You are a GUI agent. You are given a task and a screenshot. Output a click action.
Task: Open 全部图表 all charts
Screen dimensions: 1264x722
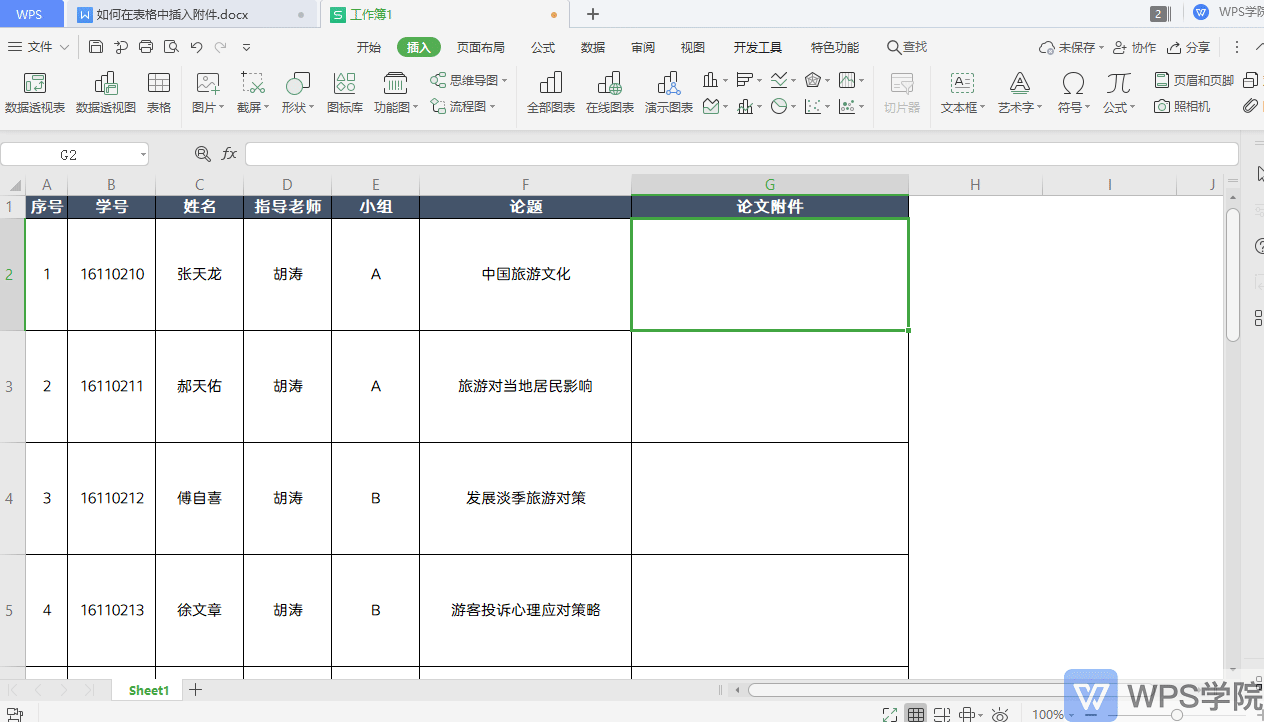tap(551, 93)
